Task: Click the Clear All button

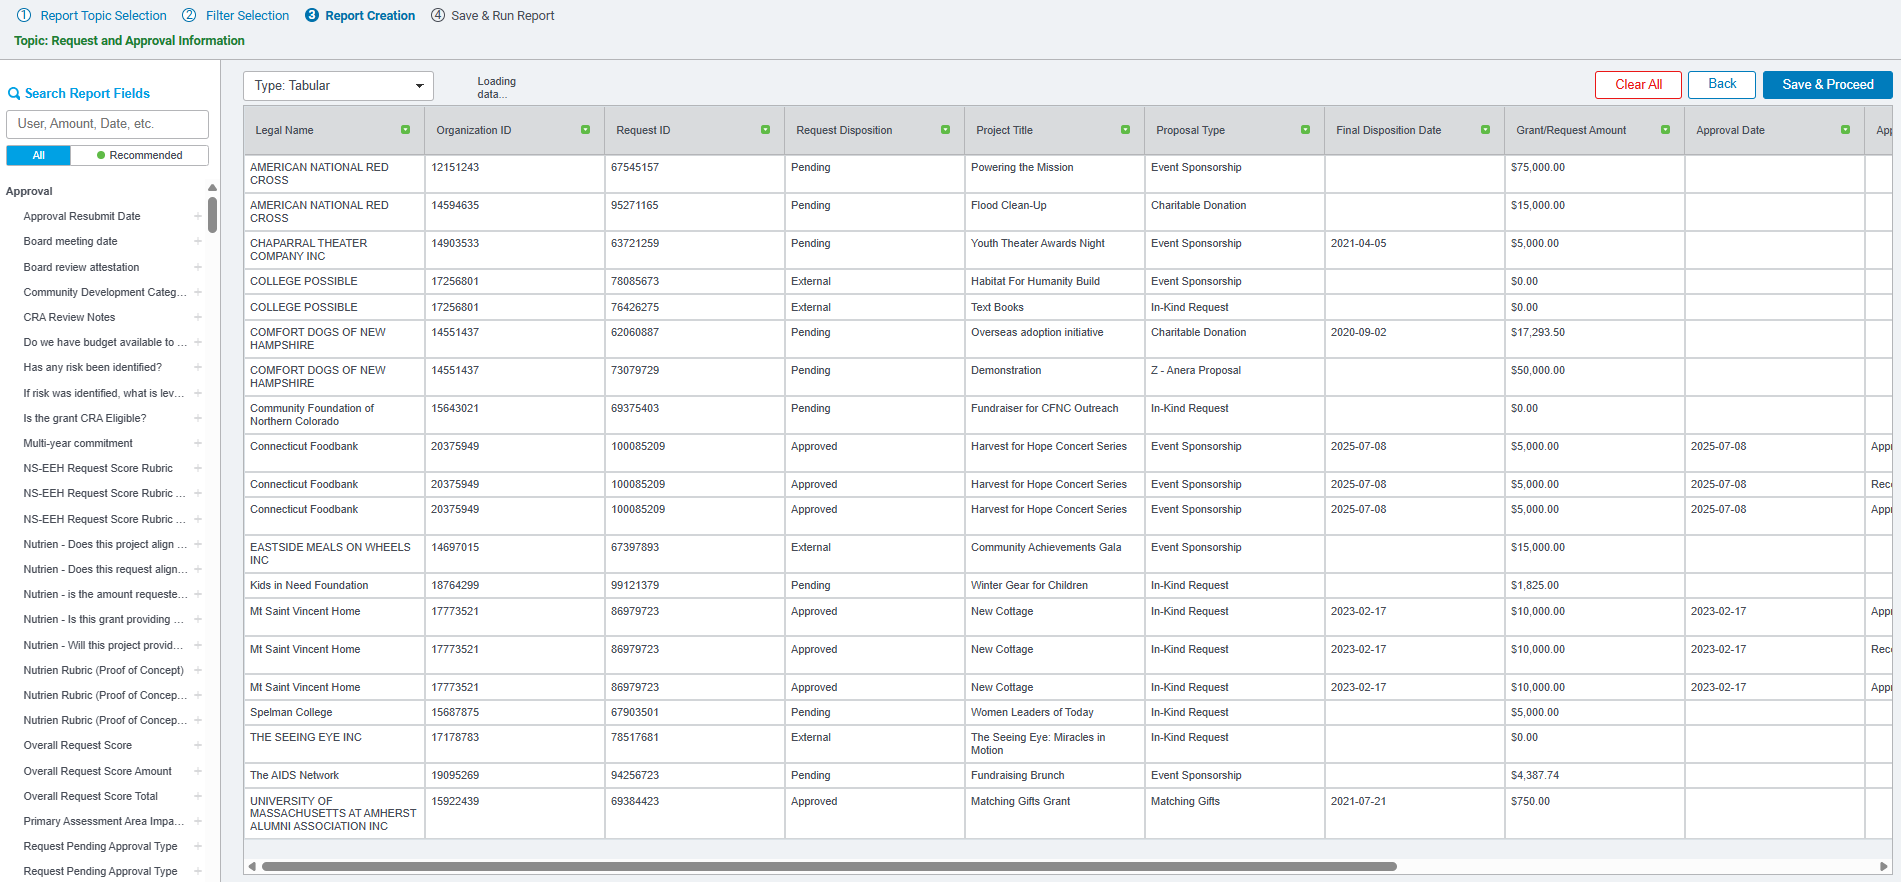Action: pos(1638,85)
